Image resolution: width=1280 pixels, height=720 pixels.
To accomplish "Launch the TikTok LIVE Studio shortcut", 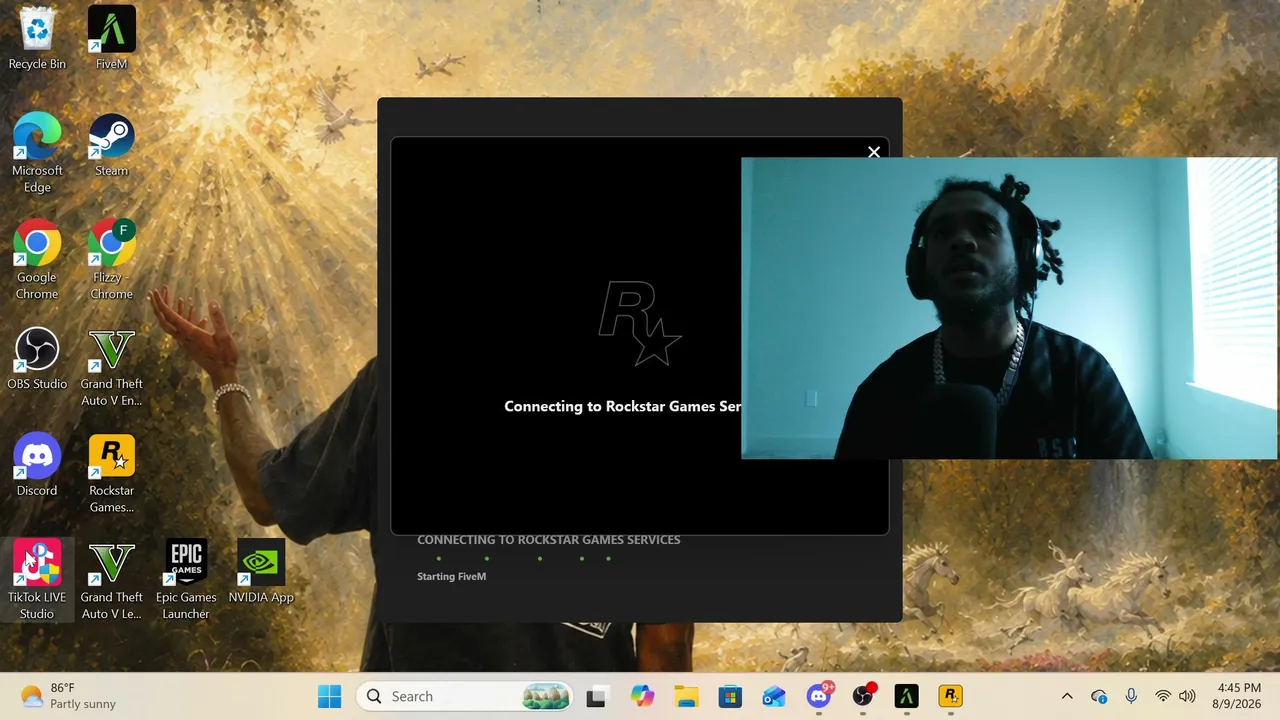I will point(37,581).
